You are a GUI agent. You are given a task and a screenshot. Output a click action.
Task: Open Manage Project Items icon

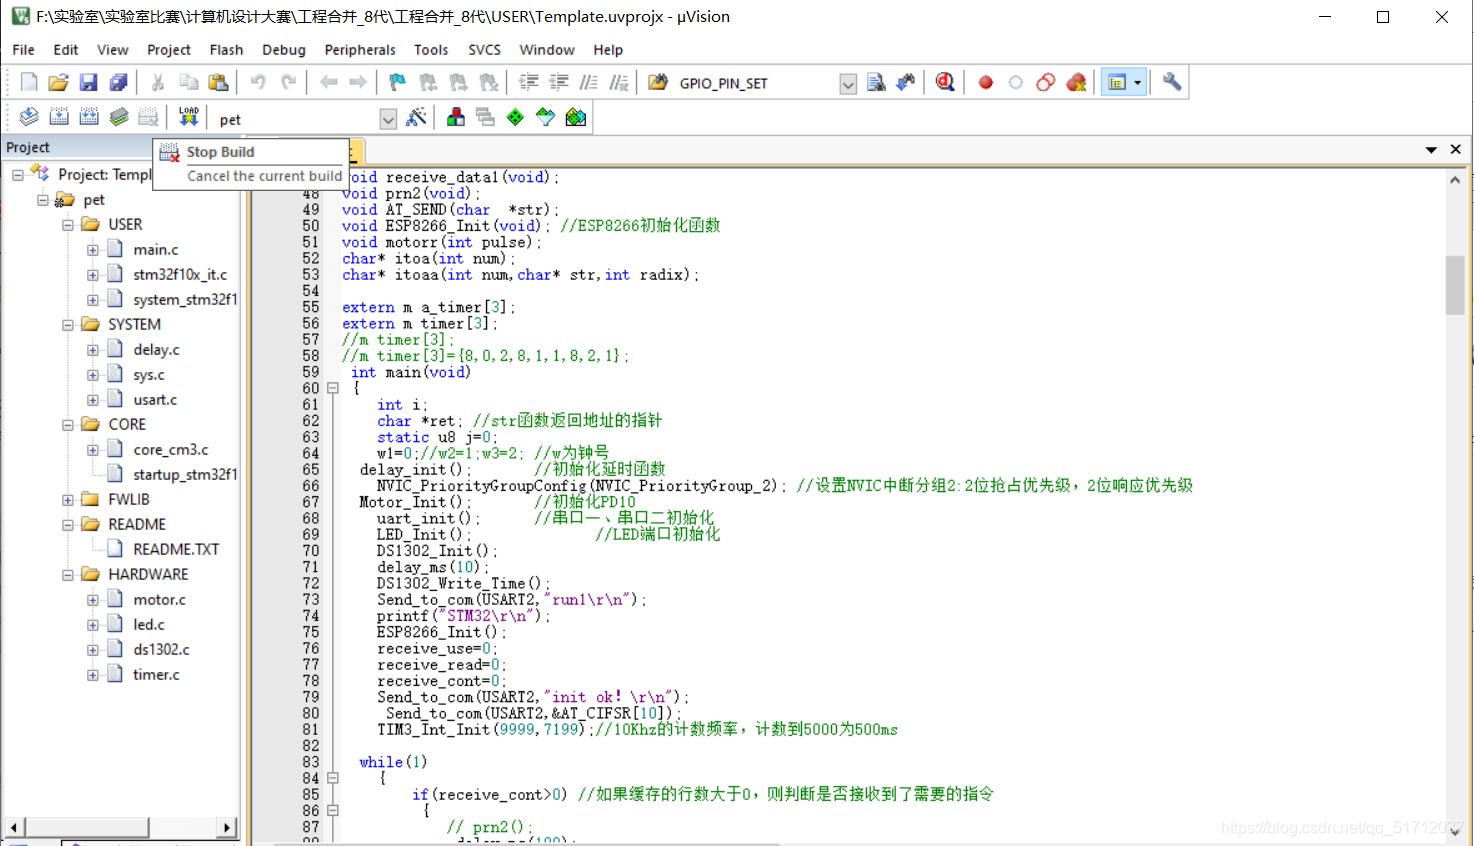point(456,118)
